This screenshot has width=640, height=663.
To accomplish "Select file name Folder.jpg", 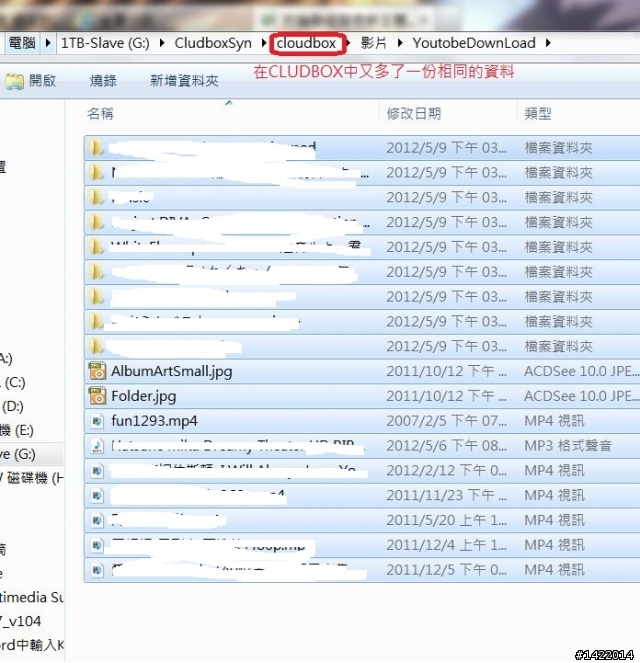I will point(144,396).
